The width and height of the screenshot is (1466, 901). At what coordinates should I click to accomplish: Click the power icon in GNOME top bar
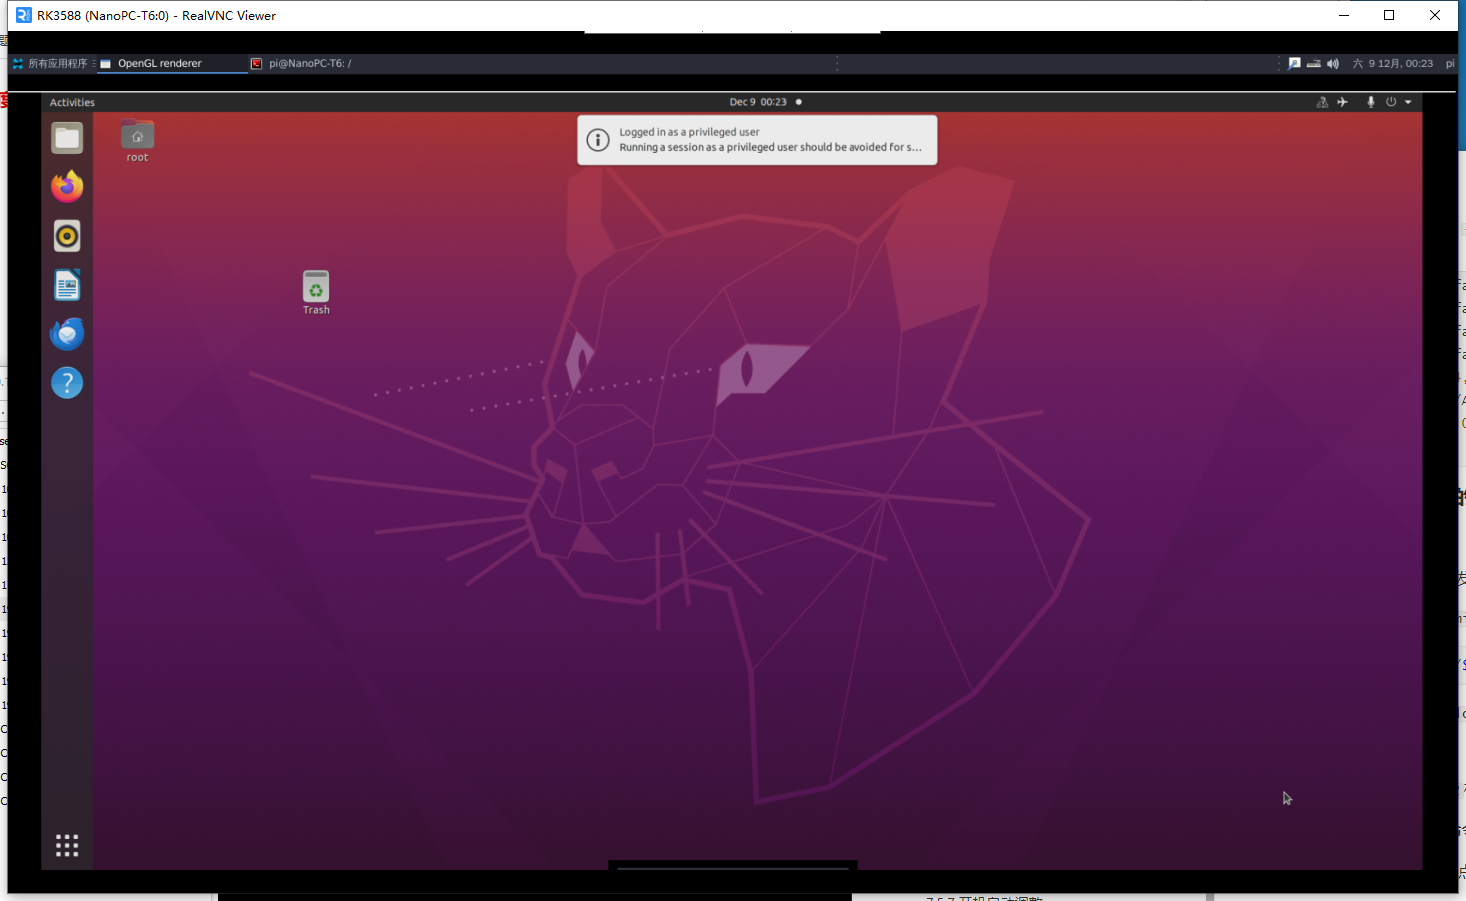(1390, 102)
